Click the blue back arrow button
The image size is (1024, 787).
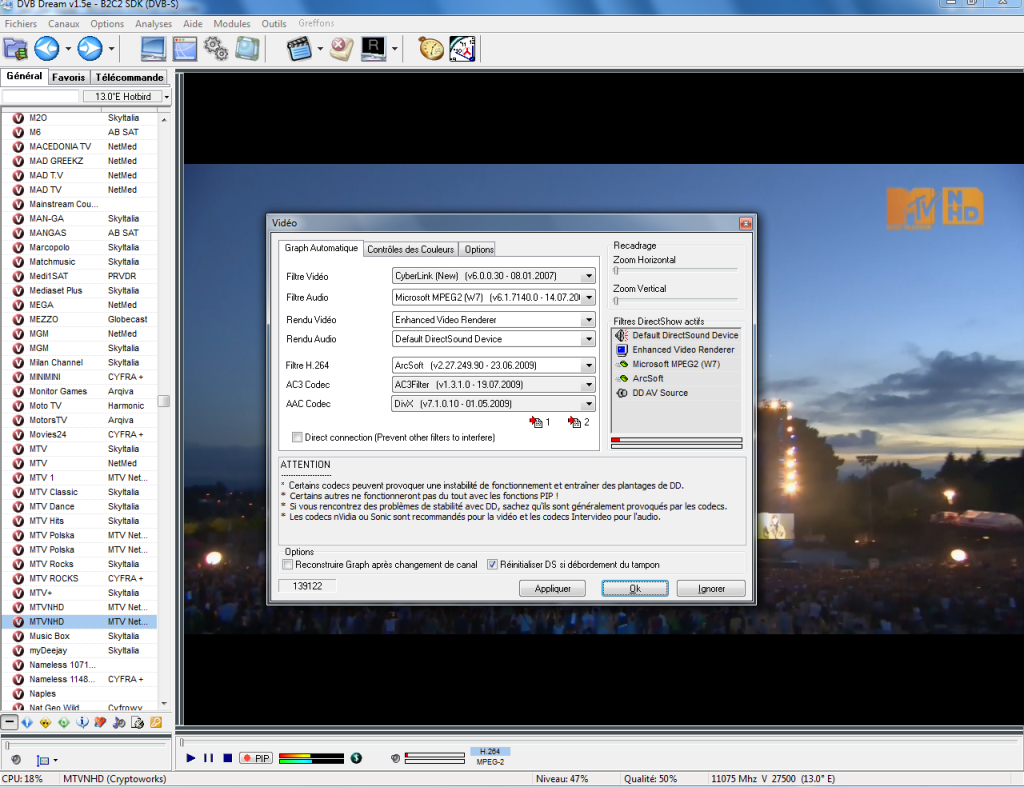pos(46,49)
